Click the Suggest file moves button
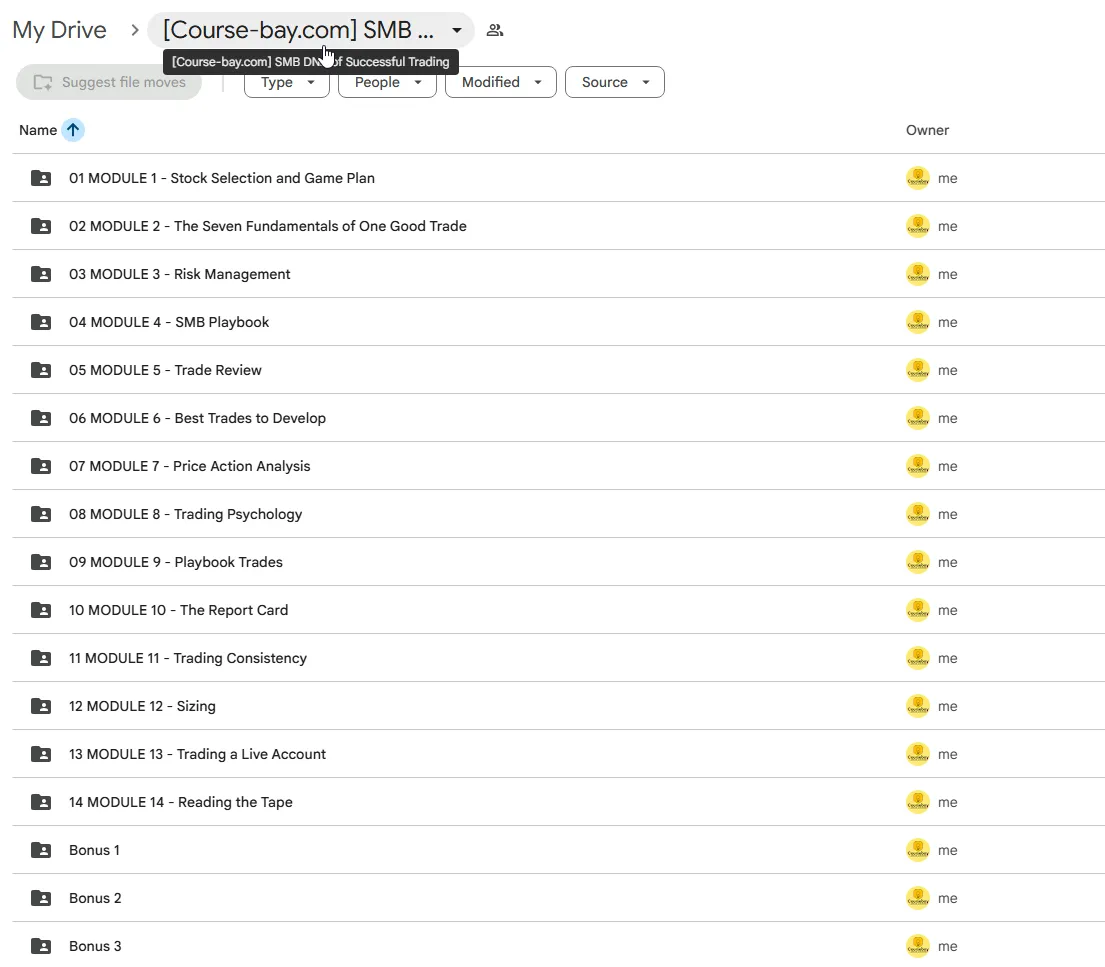1105x967 pixels. pyautogui.click(x=109, y=82)
